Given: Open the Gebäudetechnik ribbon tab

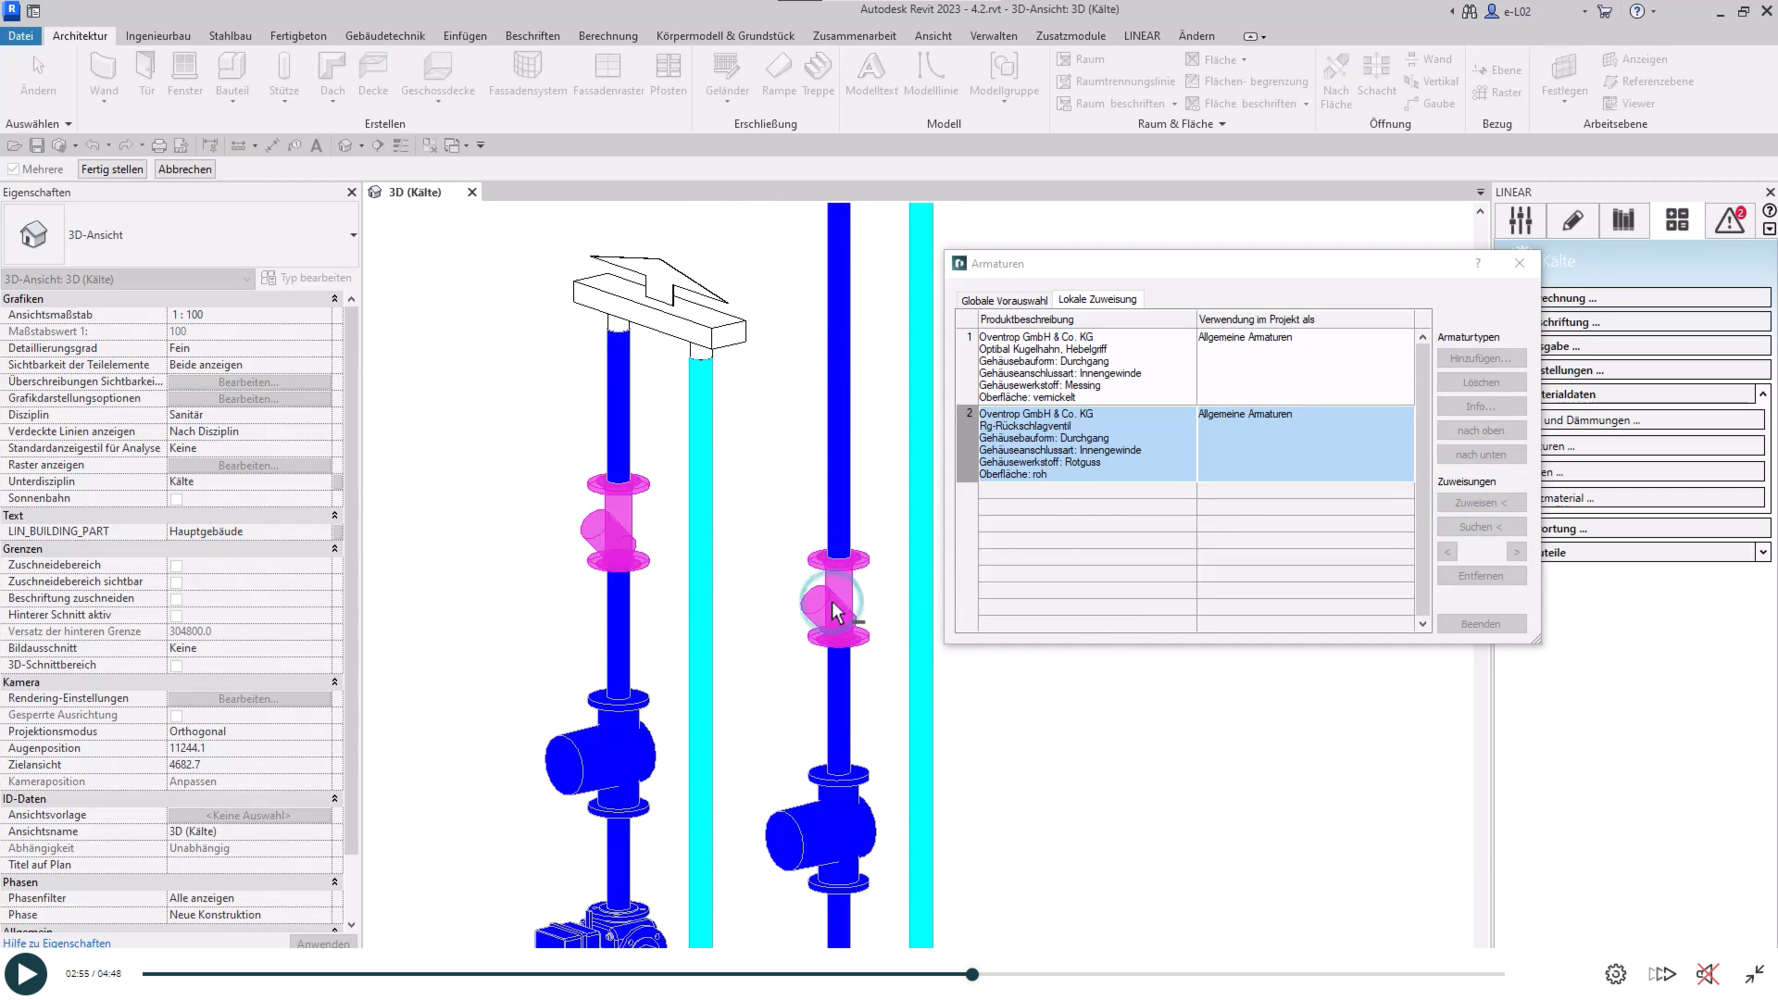Looking at the screenshot, I should [x=384, y=36].
